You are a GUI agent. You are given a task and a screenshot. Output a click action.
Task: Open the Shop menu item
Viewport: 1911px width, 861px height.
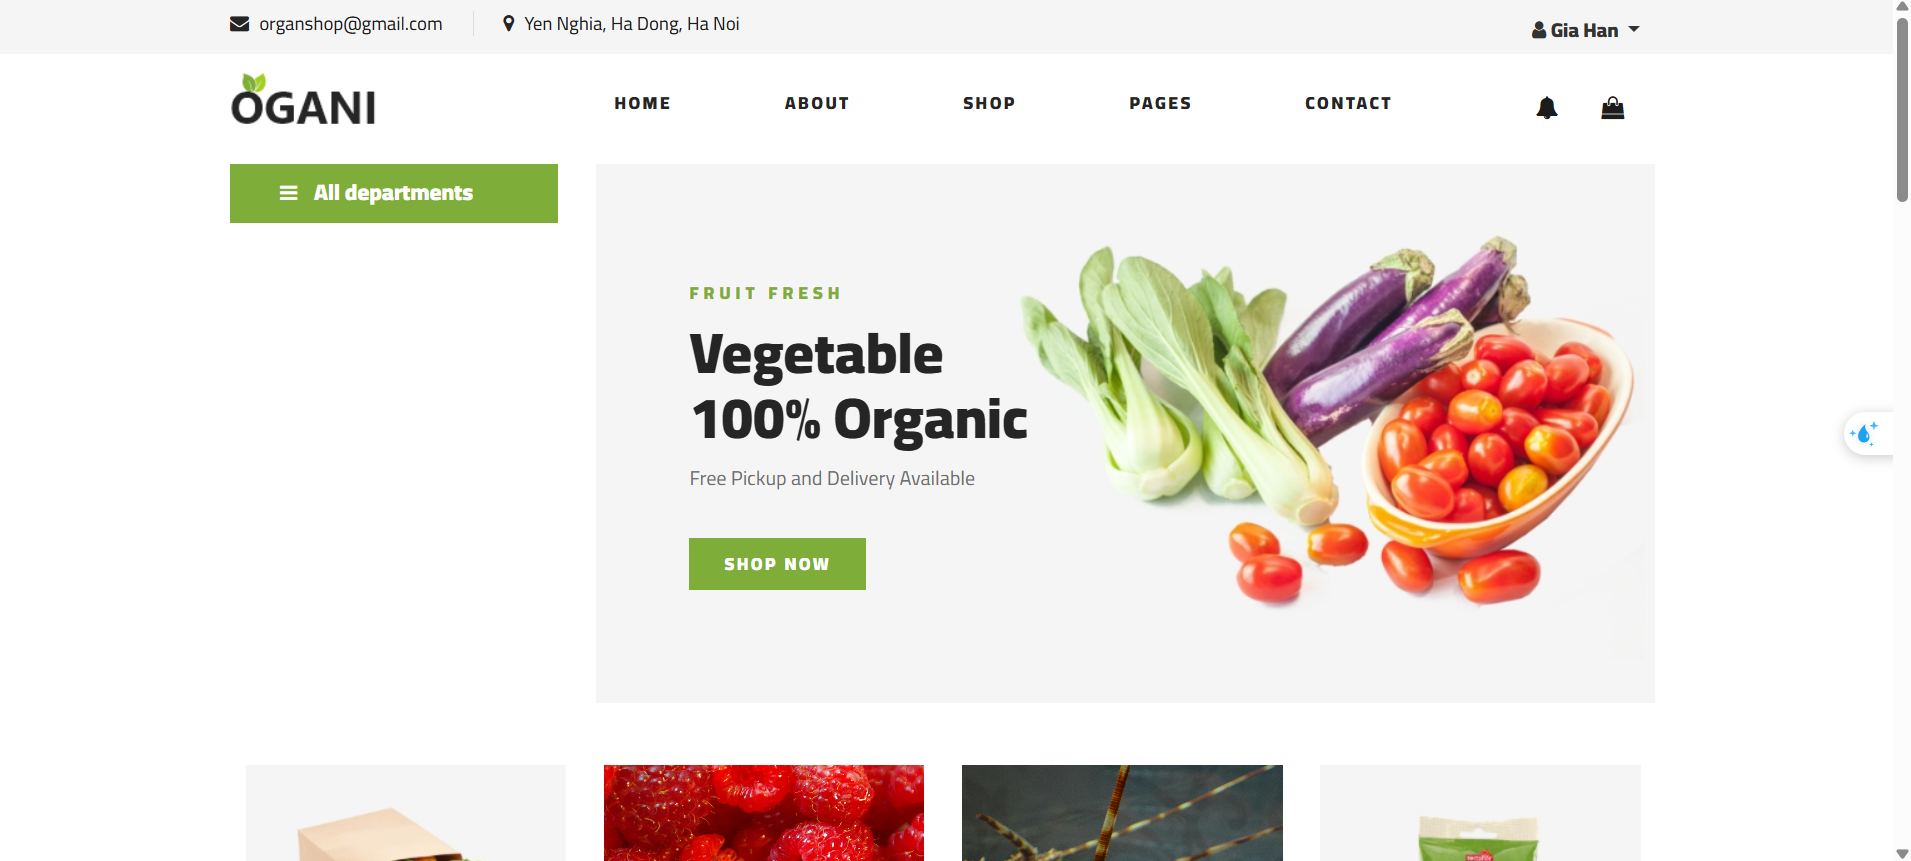point(989,103)
